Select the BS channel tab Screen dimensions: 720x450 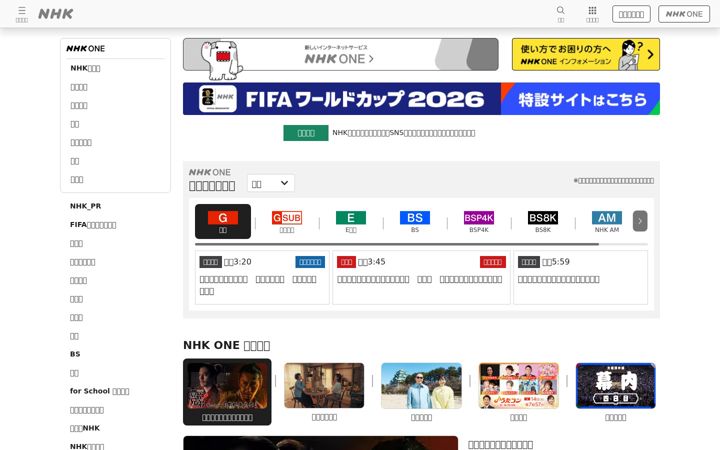pos(415,221)
